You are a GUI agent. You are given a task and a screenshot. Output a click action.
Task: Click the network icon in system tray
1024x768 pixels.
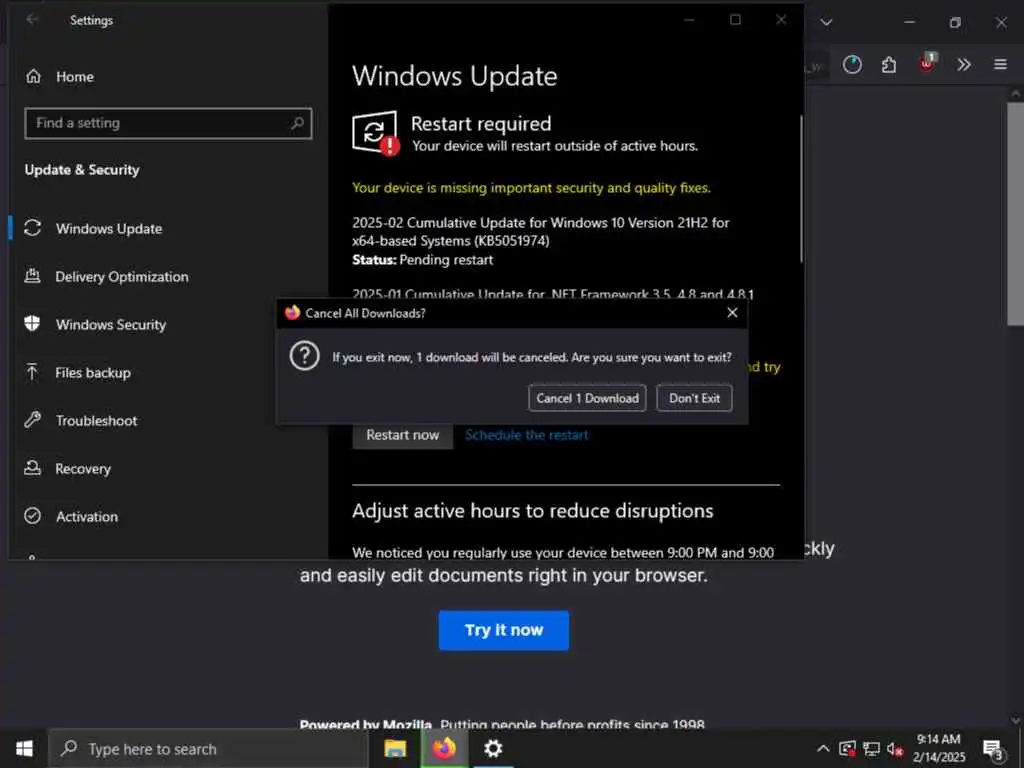click(x=871, y=749)
